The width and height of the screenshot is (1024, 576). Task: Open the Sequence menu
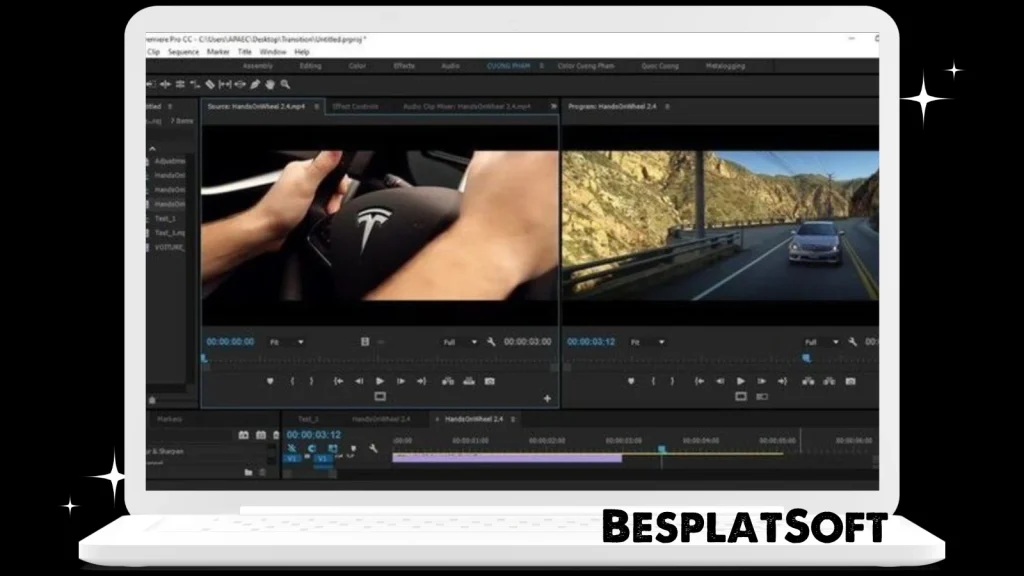(x=184, y=52)
